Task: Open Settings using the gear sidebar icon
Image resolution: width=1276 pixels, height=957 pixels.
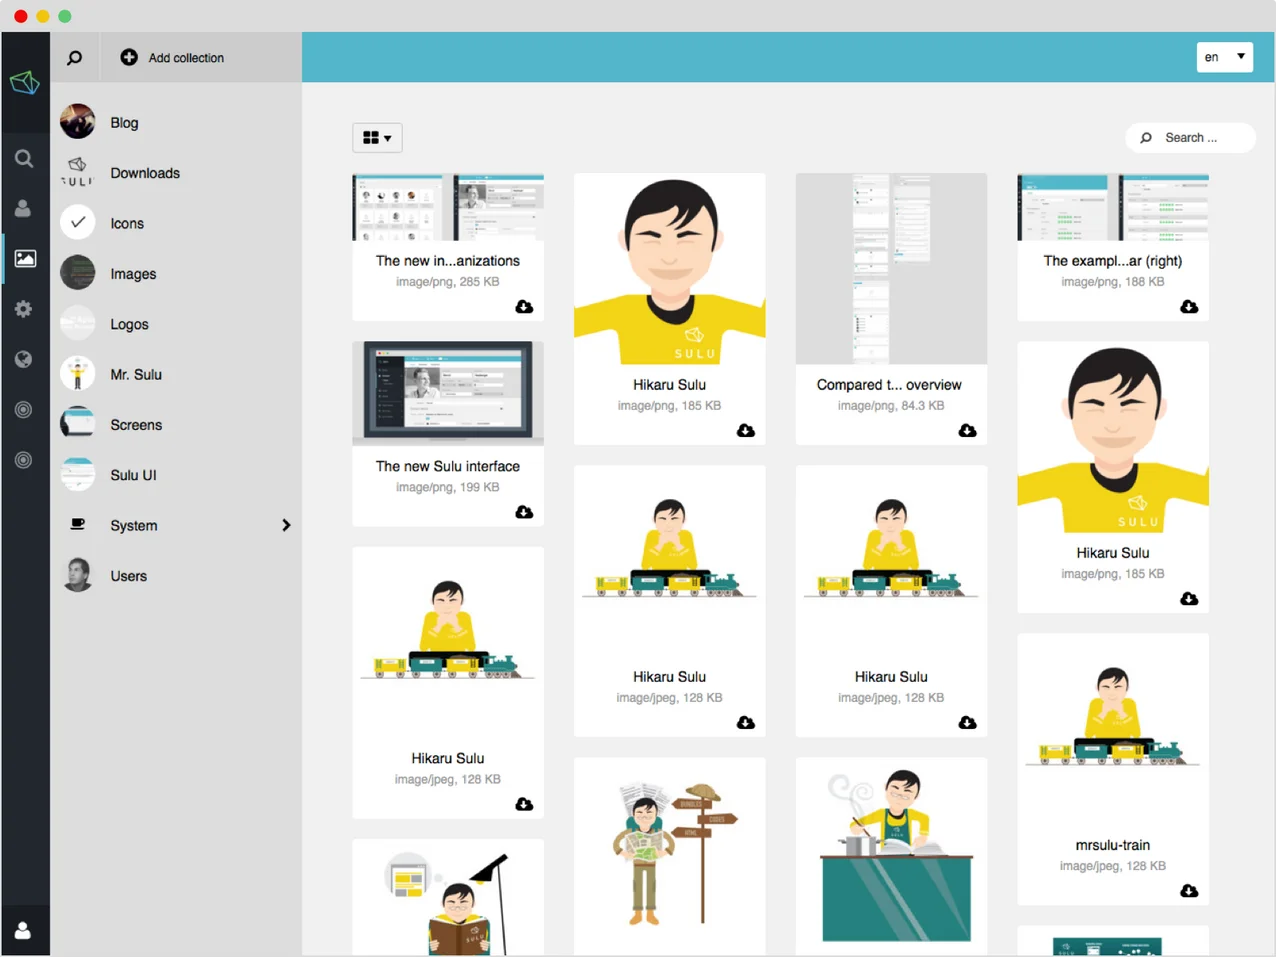Action: 24,308
